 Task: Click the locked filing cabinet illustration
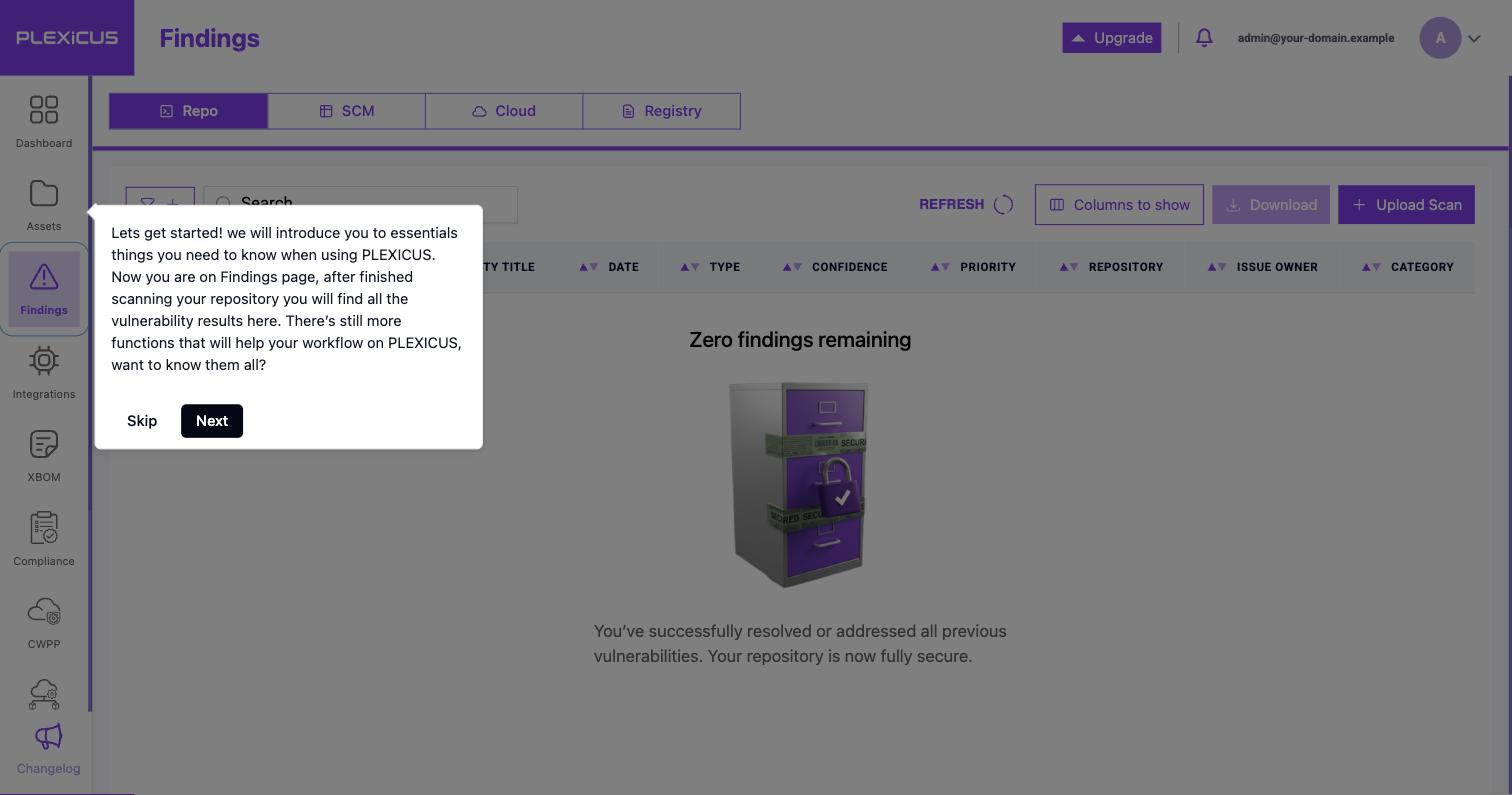coord(798,484)
